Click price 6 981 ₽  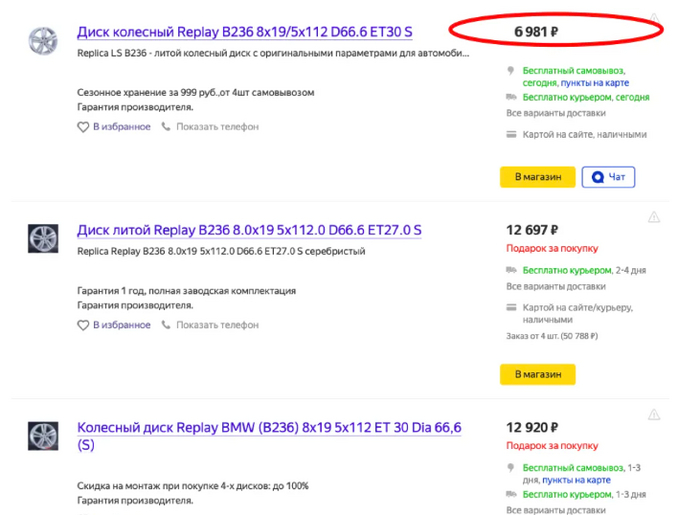coord(536,32)
